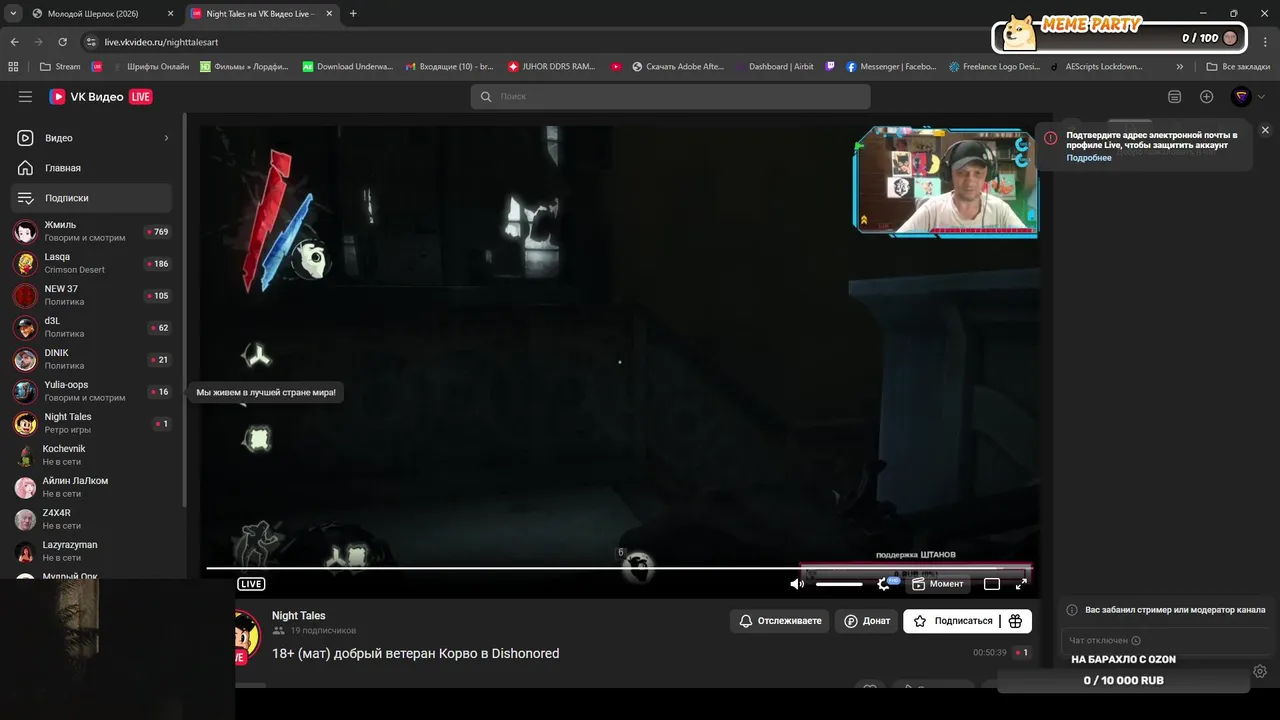Click the plus create icon in the header
Image resolution: width=1280 pixels, height=720 pixels.
click(1206, 97)
